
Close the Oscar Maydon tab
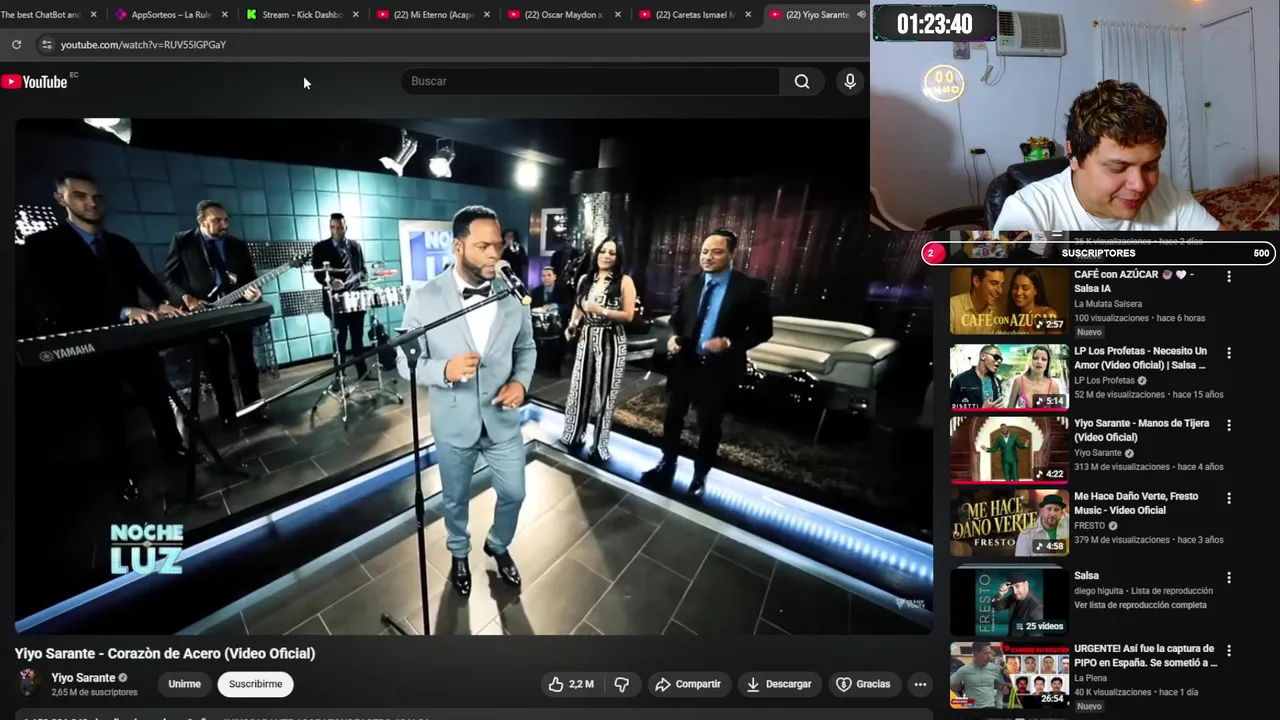[617, 15]
